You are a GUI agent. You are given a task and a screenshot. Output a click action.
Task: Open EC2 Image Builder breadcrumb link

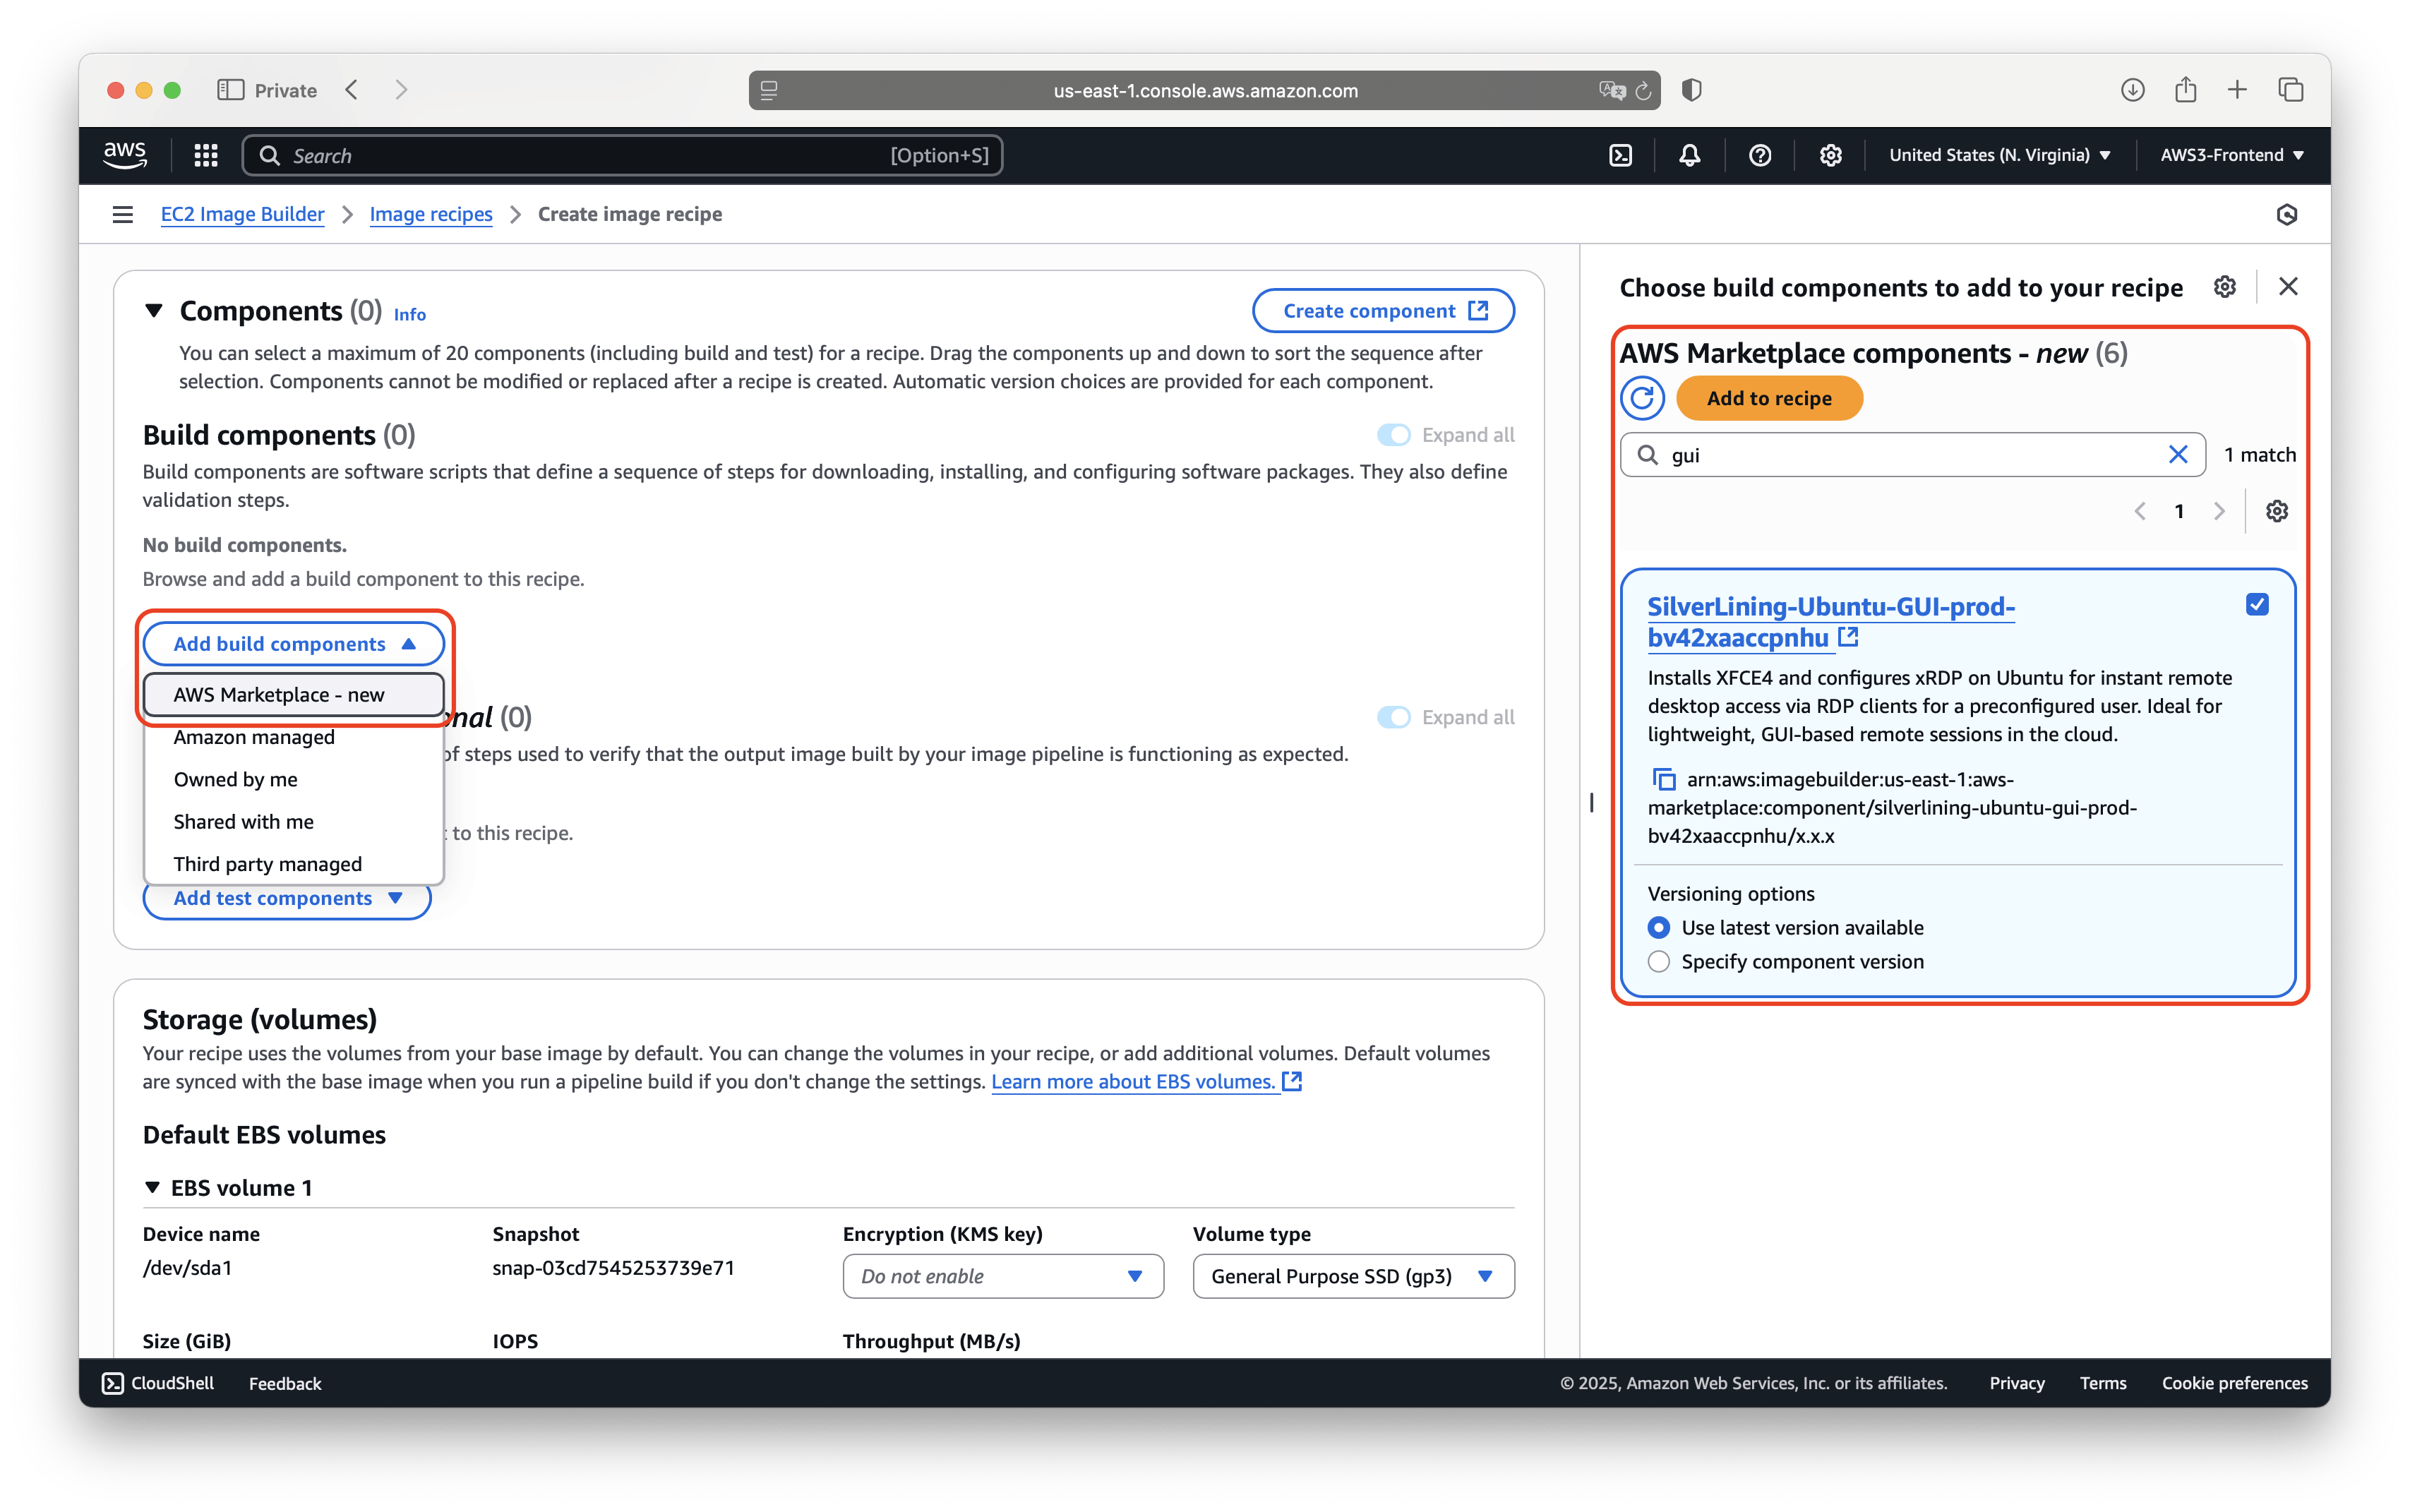tap(242, 214)
